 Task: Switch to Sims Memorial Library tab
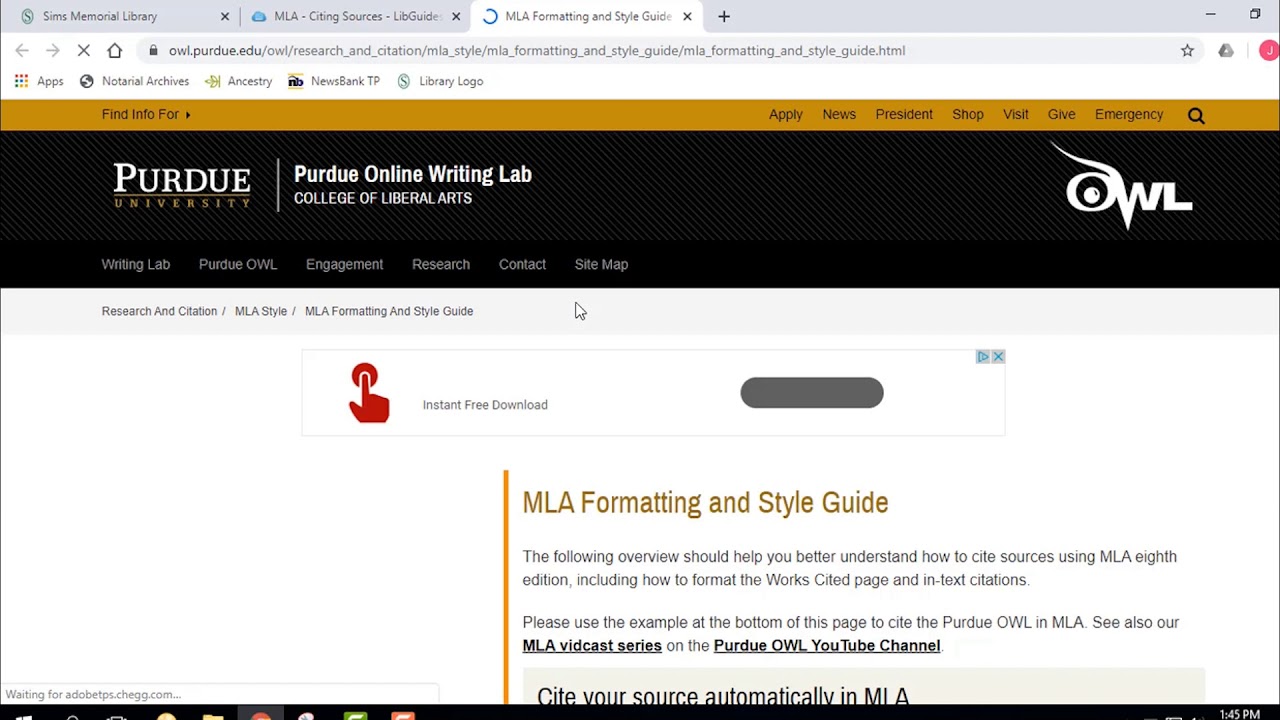pyautogui.click(x=124, y=16)
